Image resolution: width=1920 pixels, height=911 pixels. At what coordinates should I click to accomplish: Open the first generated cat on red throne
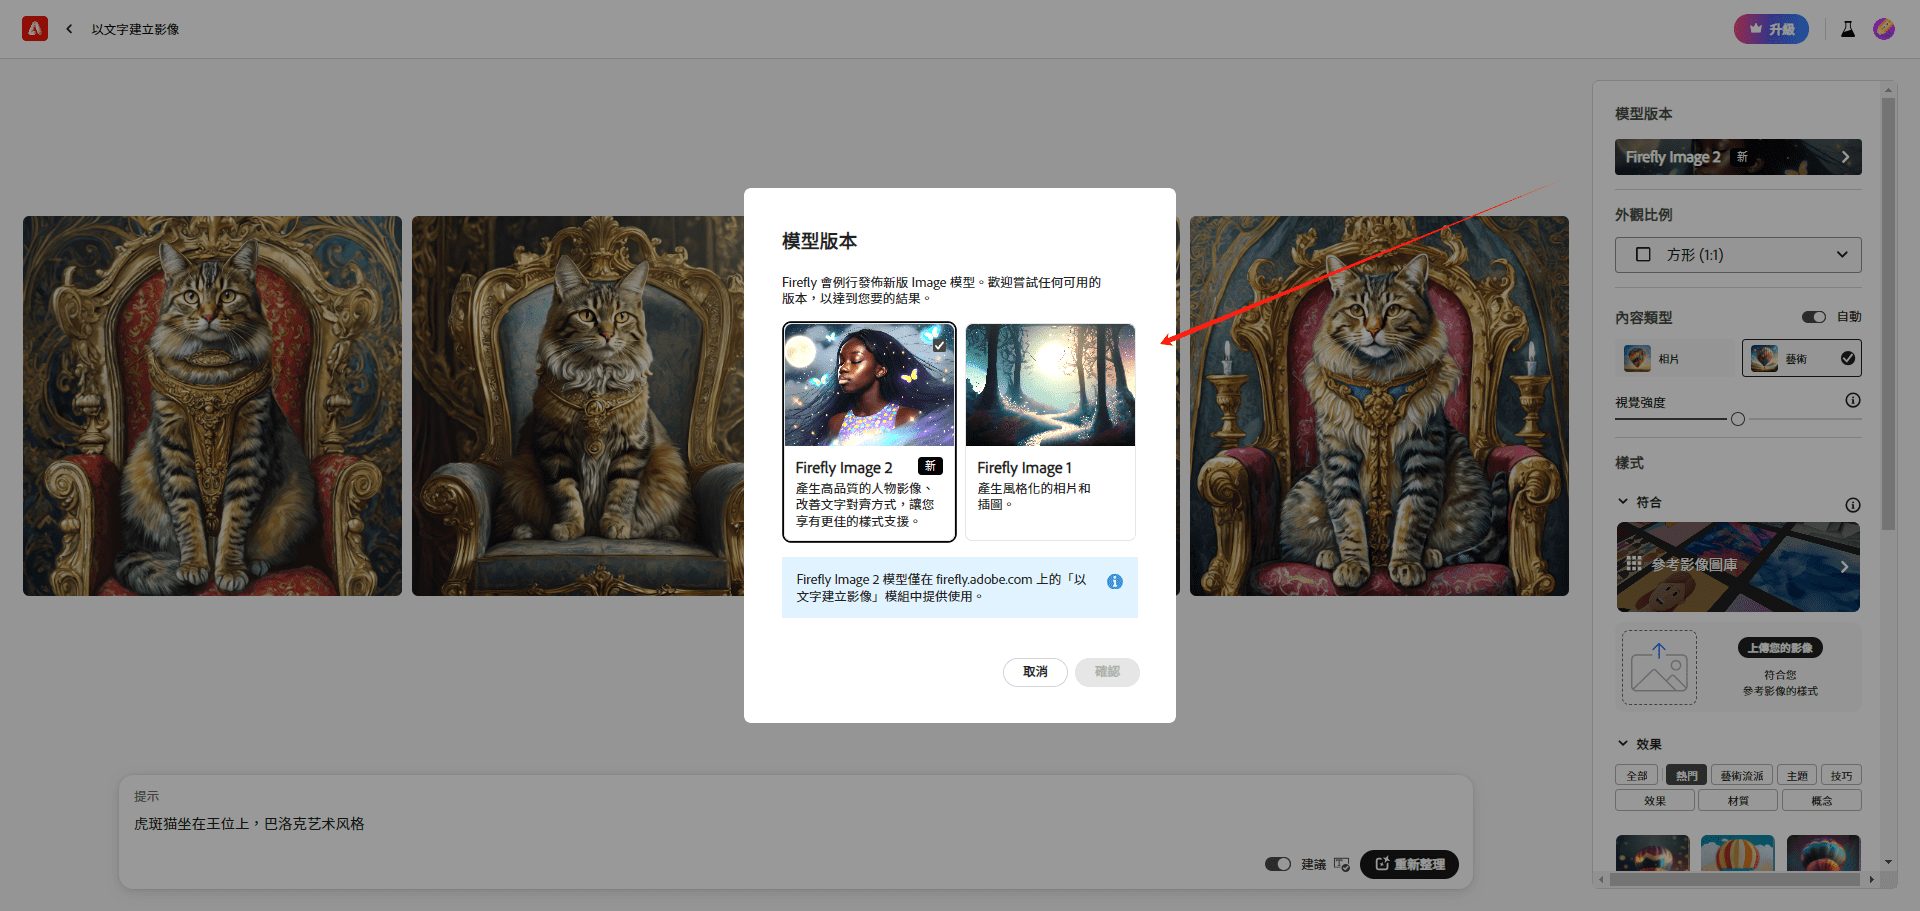(212, 406)
